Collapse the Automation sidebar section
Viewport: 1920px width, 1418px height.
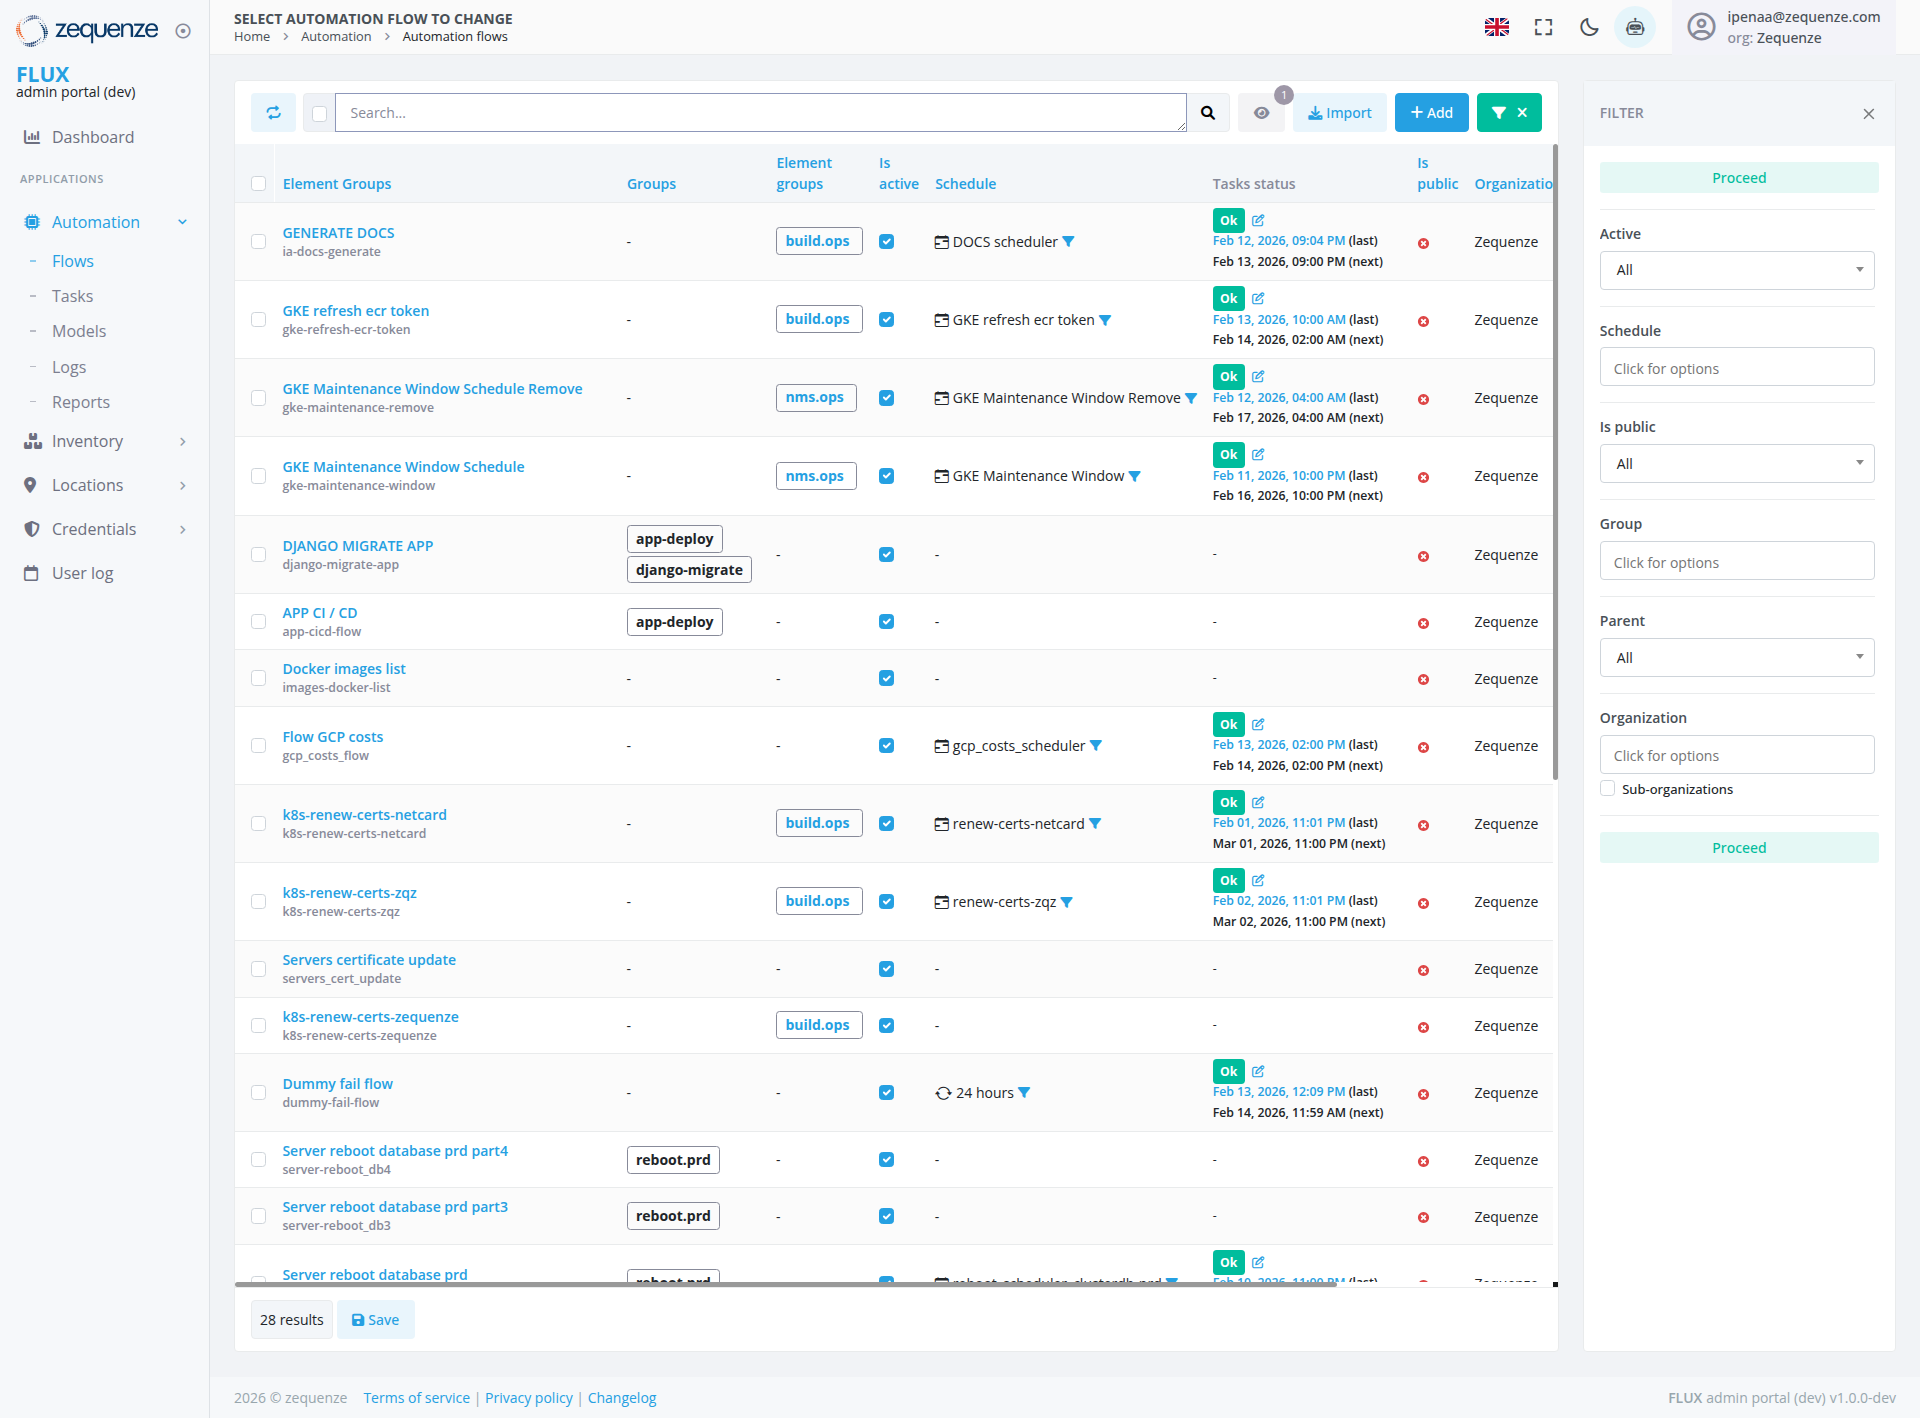(182, 222)
